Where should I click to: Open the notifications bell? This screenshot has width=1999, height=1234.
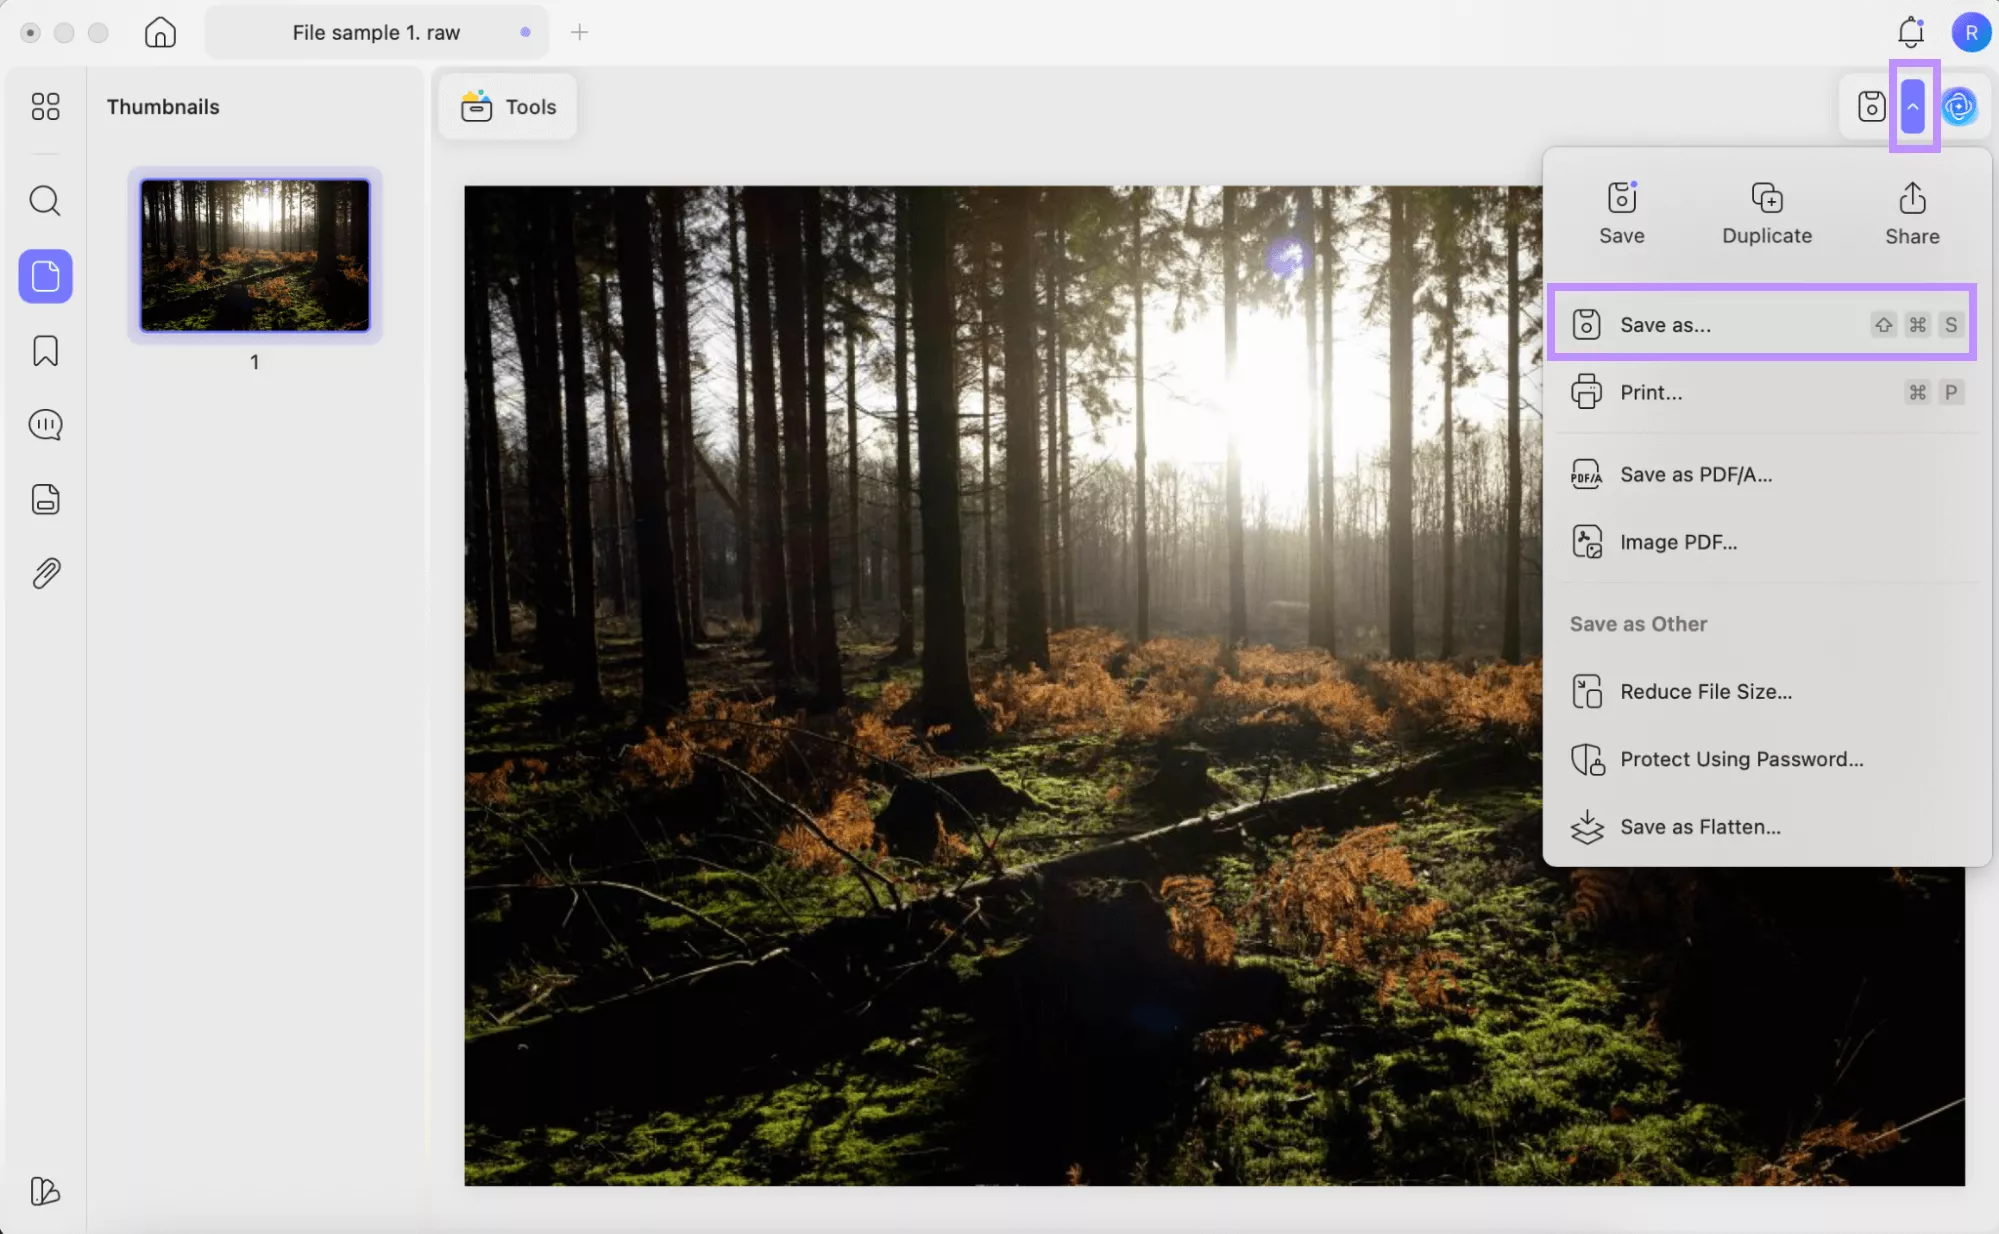click(x=1911, y=32)
